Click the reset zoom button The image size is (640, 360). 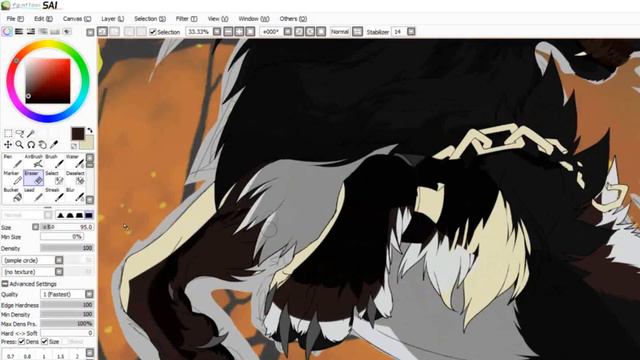tap(250, 31)
